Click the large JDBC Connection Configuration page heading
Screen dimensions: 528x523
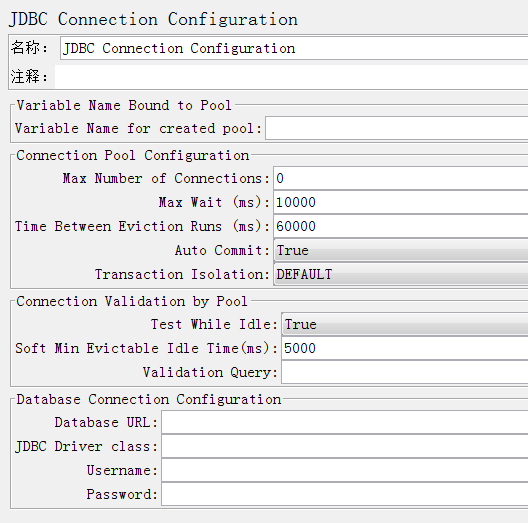[153, 19]
